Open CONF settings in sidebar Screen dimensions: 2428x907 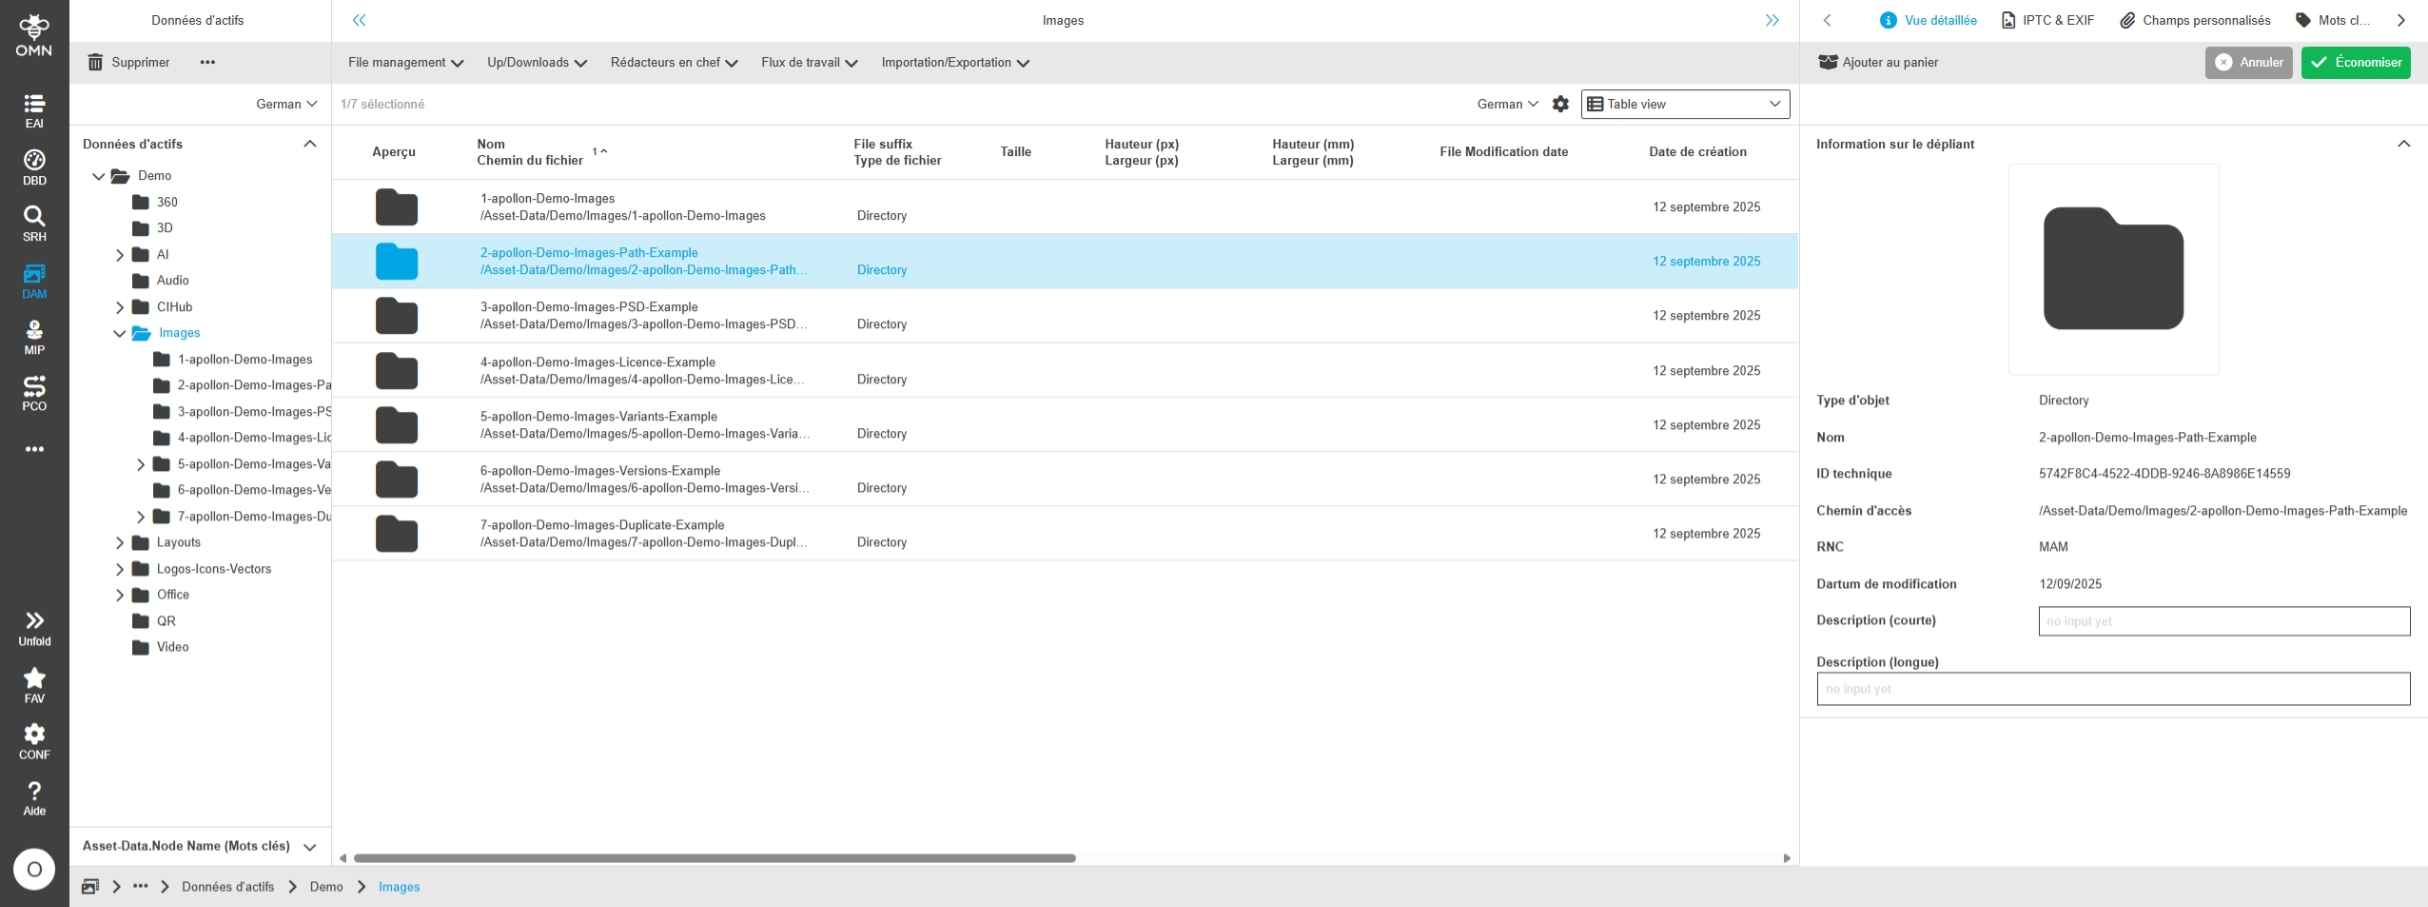[34, 740]
